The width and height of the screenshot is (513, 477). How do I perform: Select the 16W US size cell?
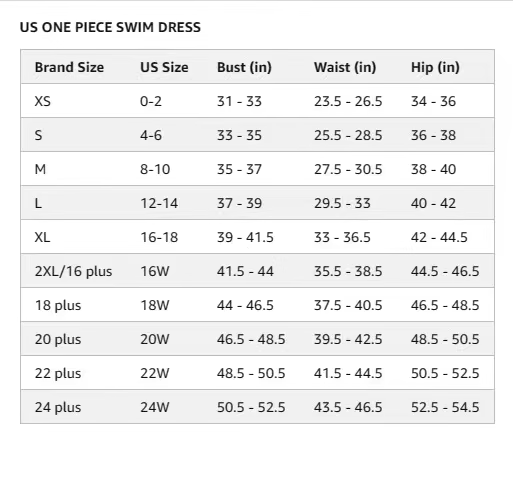point(154,271)
